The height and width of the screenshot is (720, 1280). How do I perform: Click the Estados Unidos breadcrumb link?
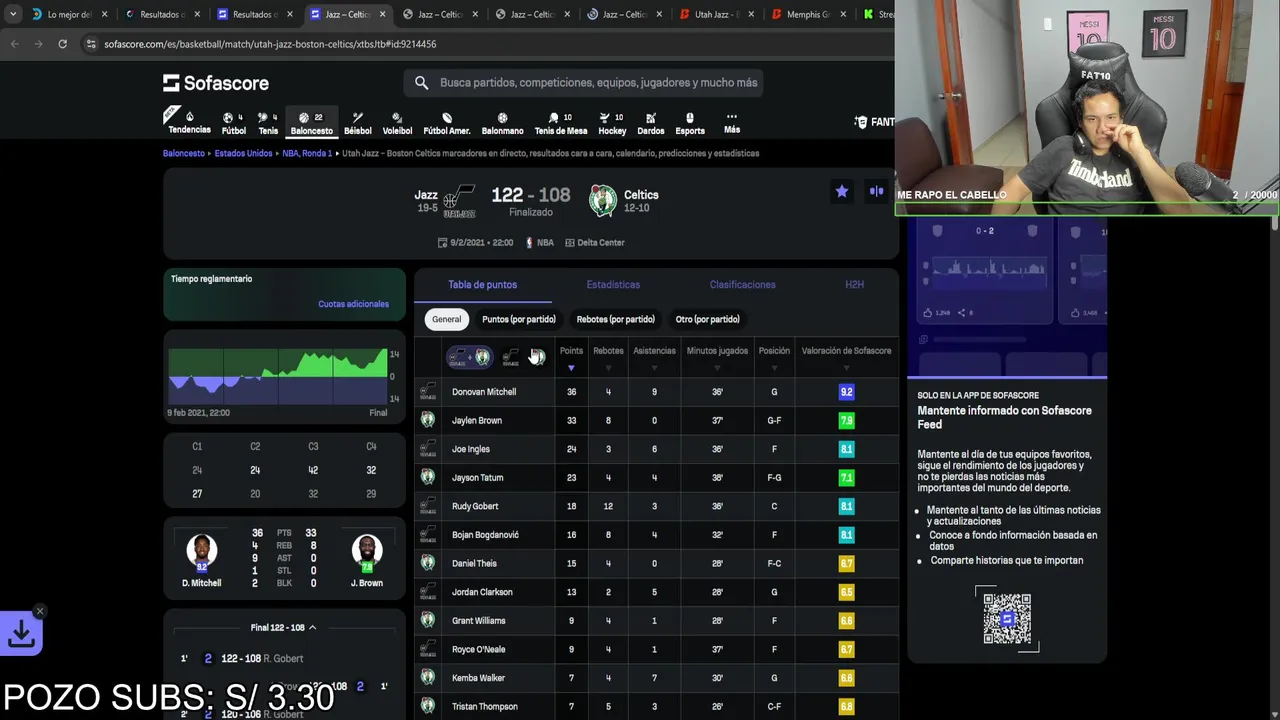(243, 154)
